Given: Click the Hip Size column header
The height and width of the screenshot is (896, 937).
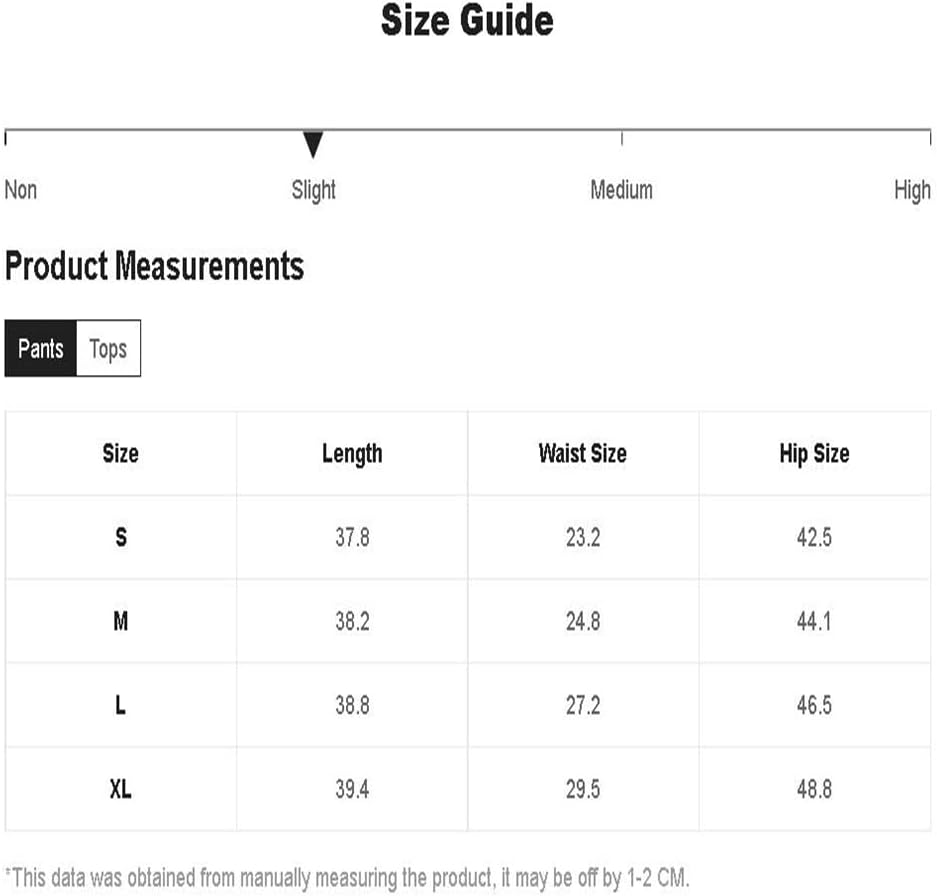Looking at the screenshot, I should coord(814,454).
